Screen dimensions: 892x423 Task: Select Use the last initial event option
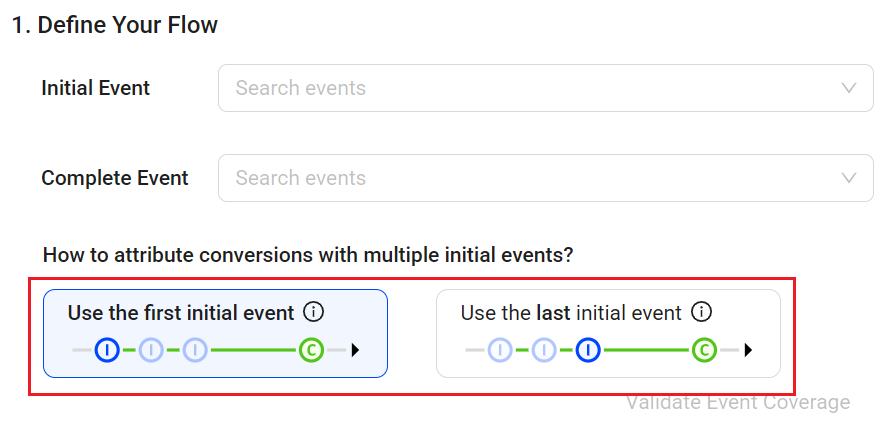point(608,333)
